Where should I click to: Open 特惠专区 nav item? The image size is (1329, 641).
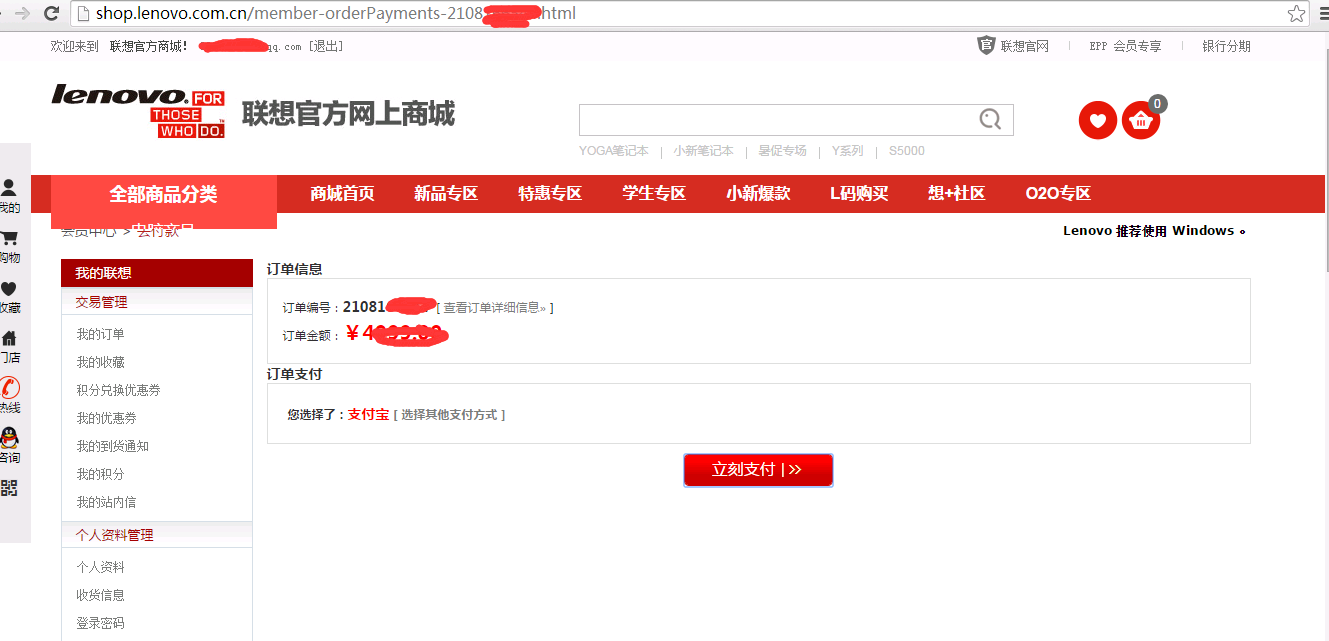pos(550,194)
